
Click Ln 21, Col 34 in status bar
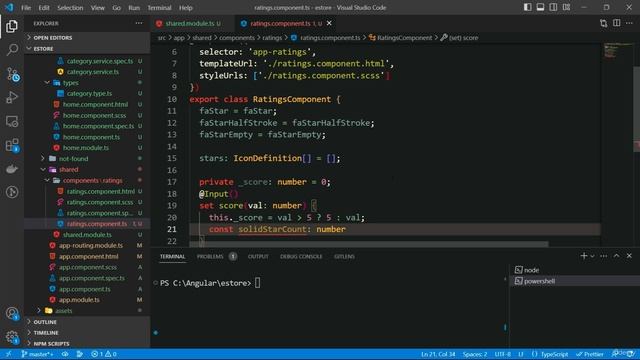point(438,354)
